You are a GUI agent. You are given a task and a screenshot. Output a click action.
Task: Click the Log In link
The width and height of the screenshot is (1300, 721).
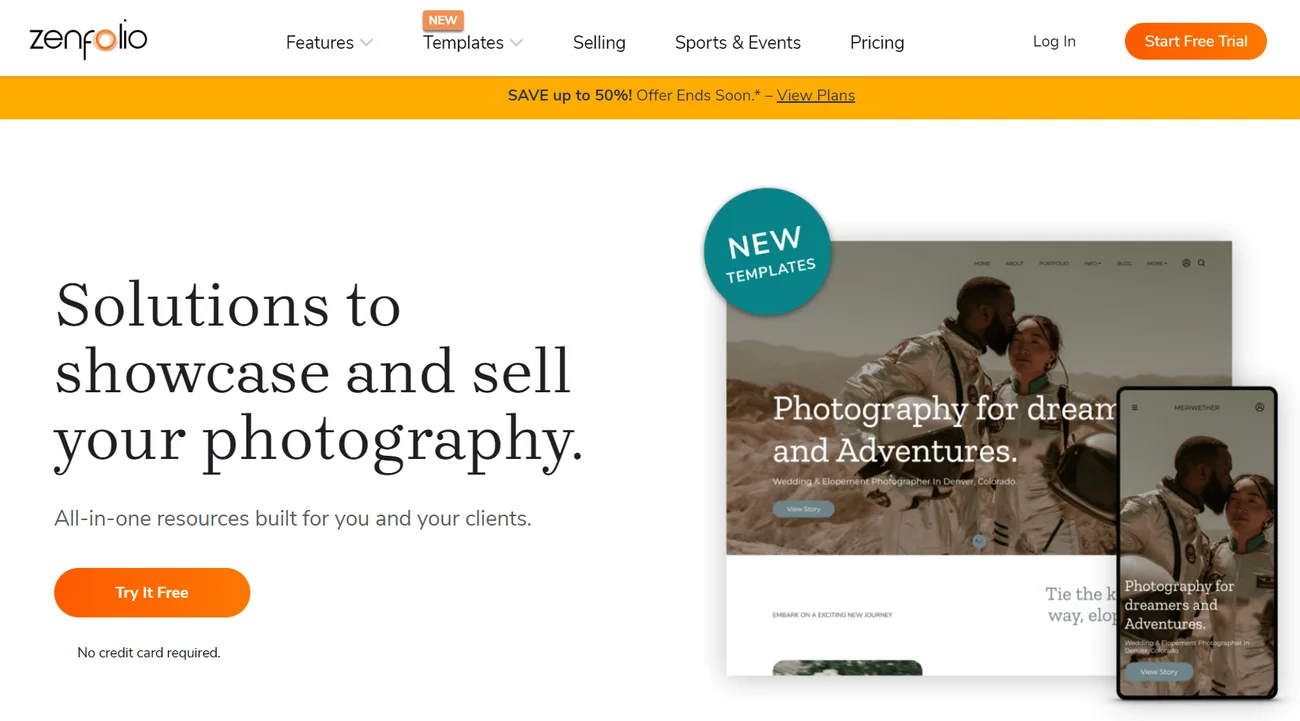[x=1054, y=42]
